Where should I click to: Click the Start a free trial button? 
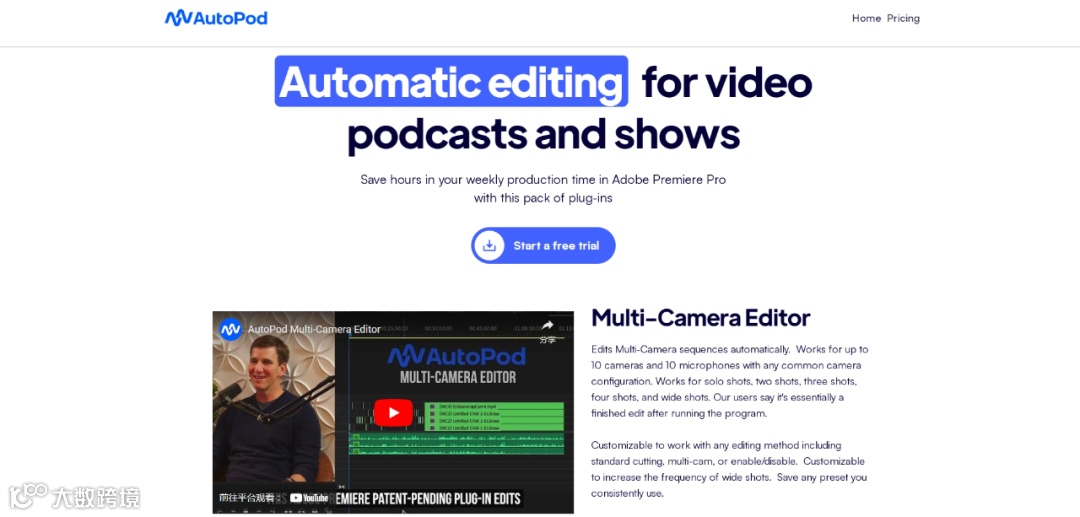click(x=543, y=246)
